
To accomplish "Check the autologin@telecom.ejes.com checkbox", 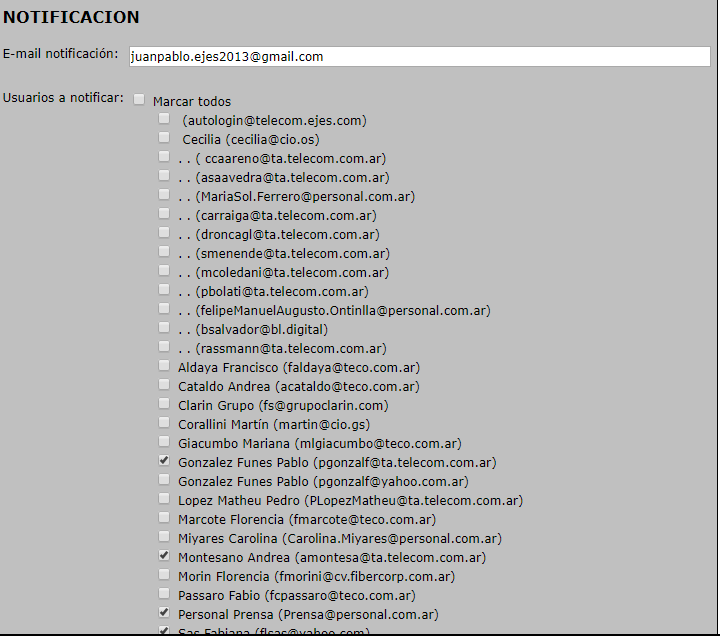I will click(164, 120).
